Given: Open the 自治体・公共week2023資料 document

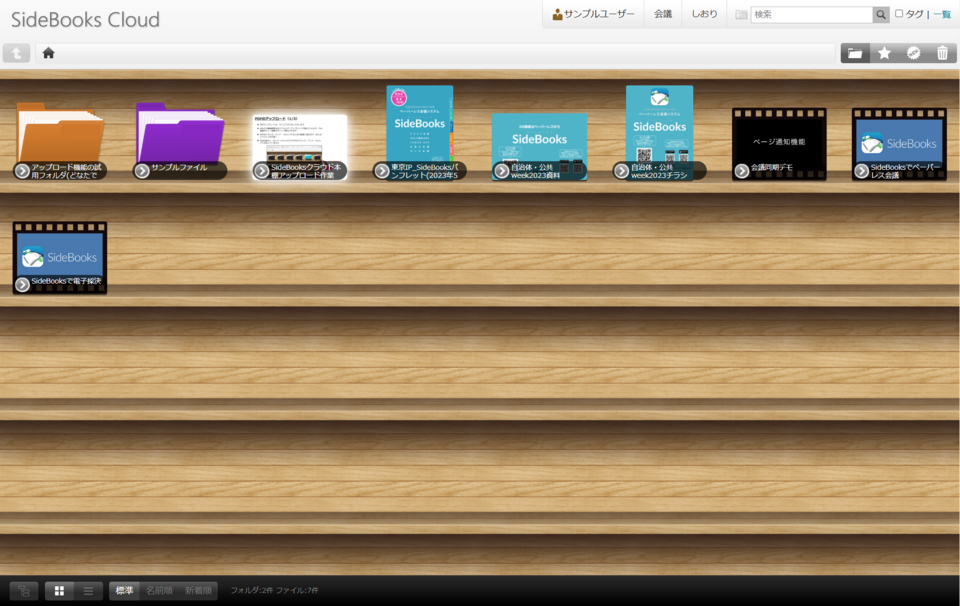Looking at the screenshot, I should [539, 147].
